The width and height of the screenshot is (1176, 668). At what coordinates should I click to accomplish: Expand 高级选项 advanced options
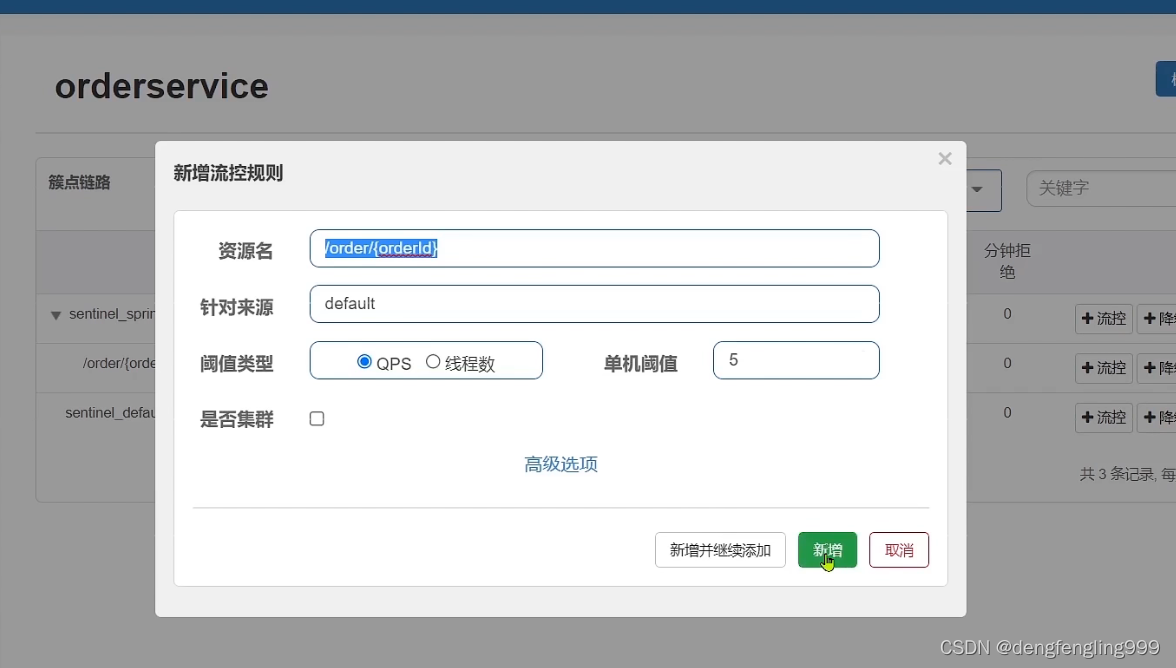[561, 464]
